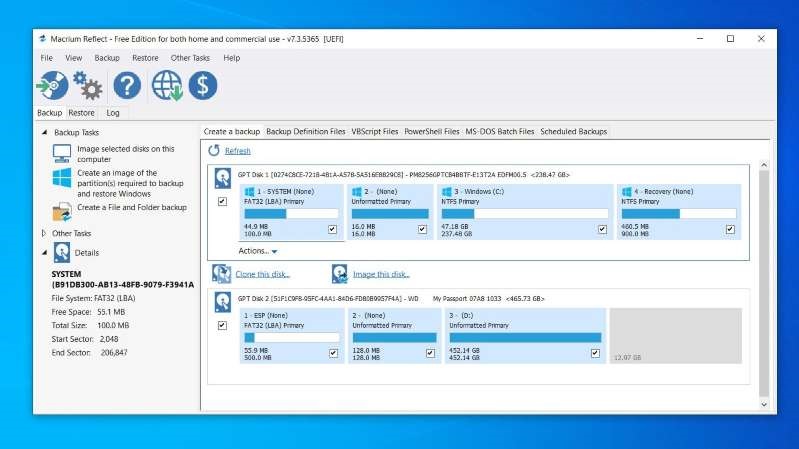This screenshot has height=449, width=799.
Task: Click Create an image of Windows partitions
Action: click(130, 183)
